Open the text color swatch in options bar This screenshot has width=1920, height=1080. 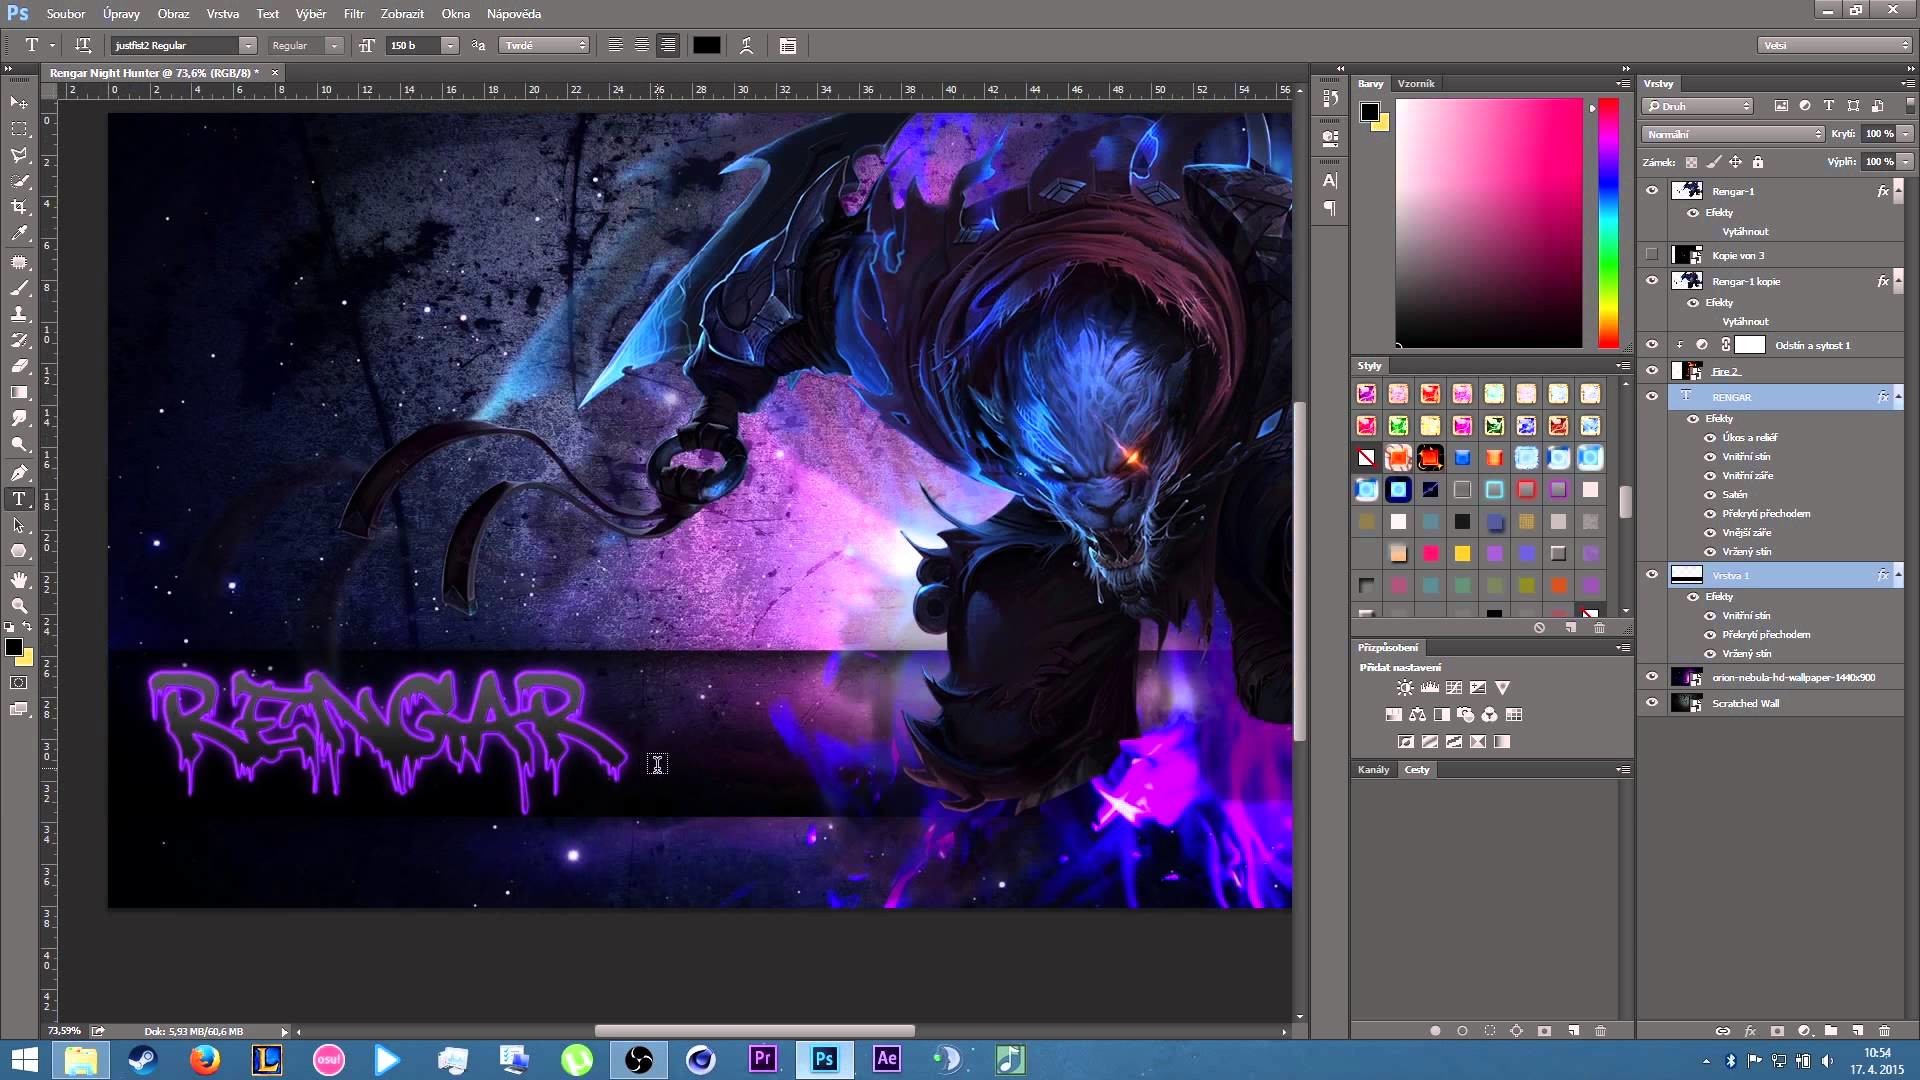pyautogui.click(x=707, y=45)
